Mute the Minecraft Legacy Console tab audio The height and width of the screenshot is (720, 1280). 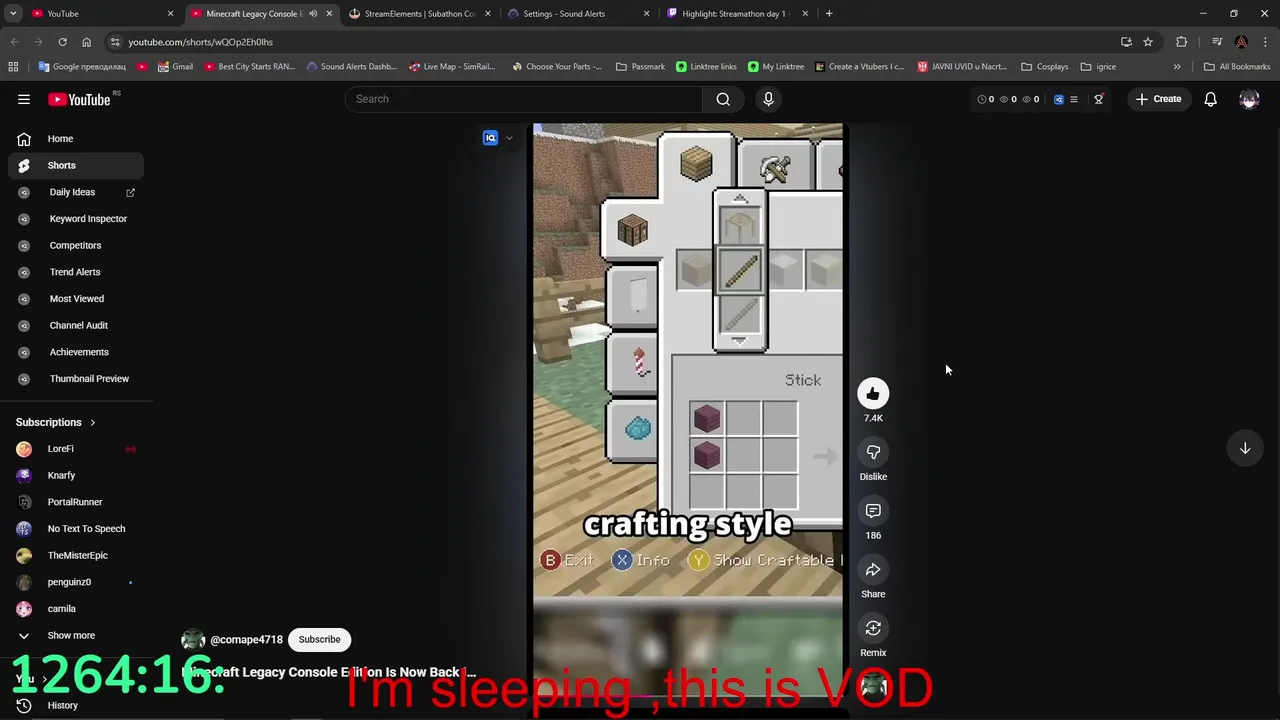pyautogui.click(x=313, y=14)
